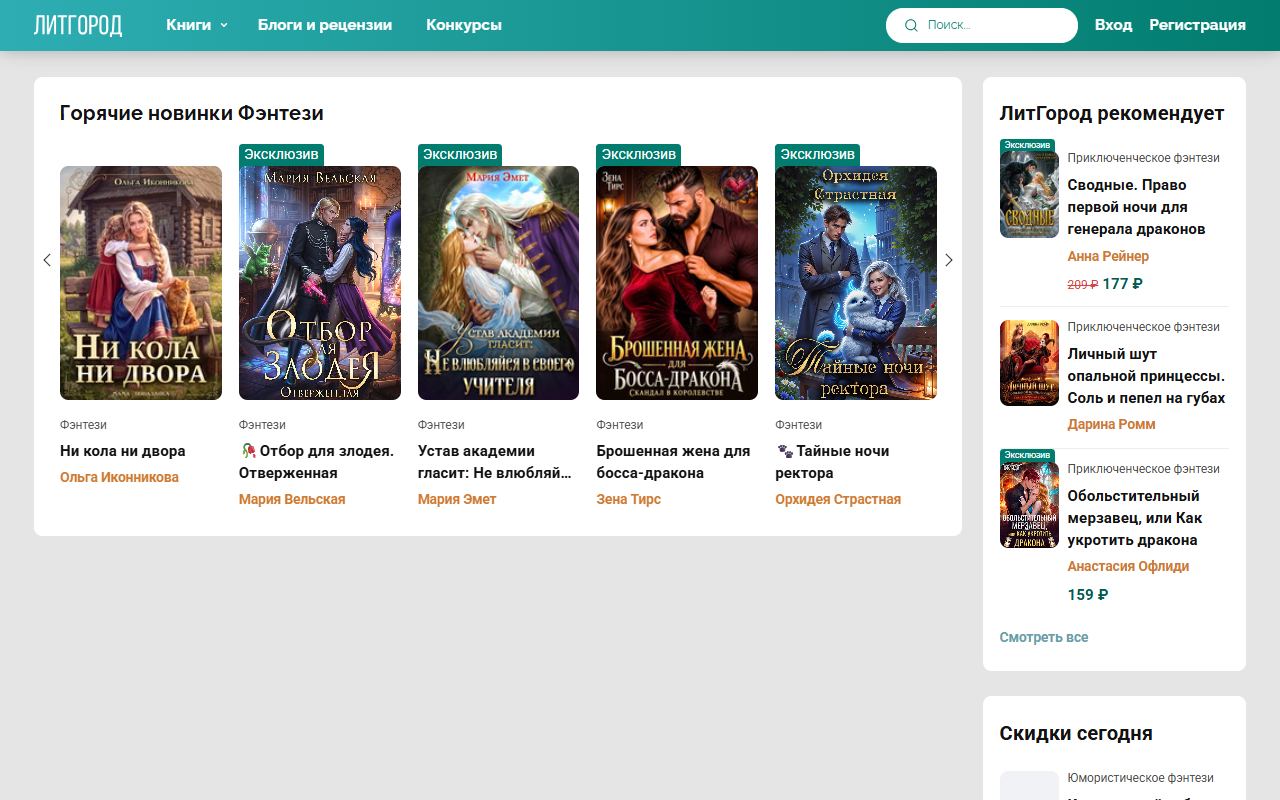The height and width of the screenshot is (800, 1280).
Task: Show next books in carousel
Action: [x=949, y=260]
